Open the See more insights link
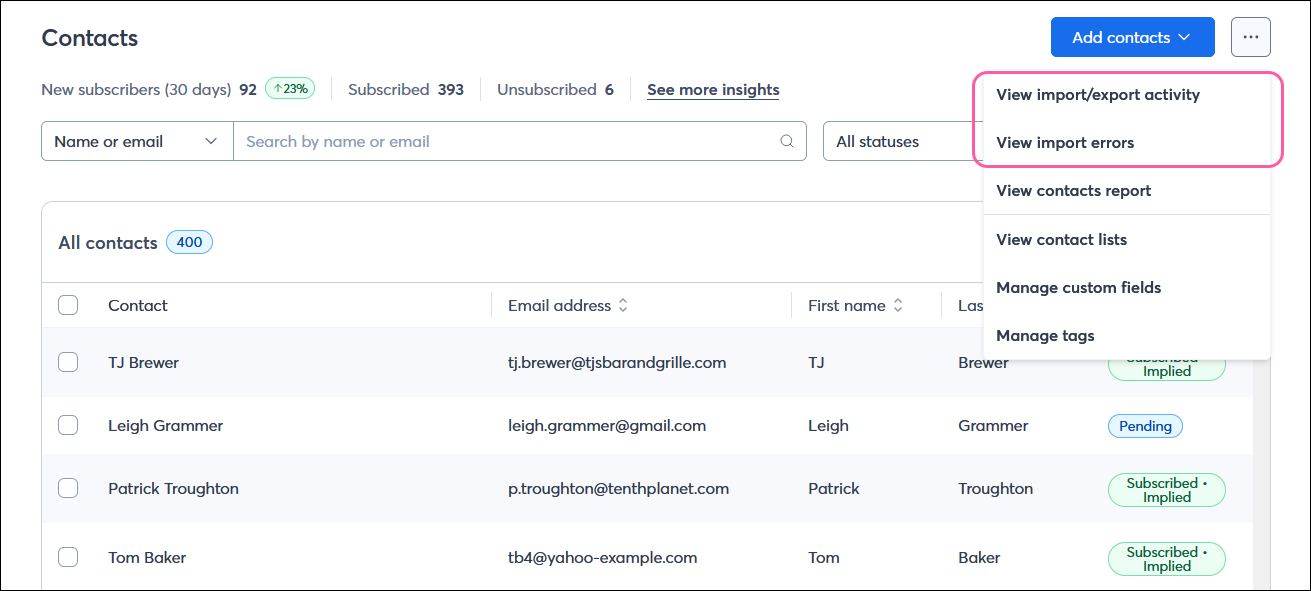This screenshot has width=1311, height=591. [712, 89]
